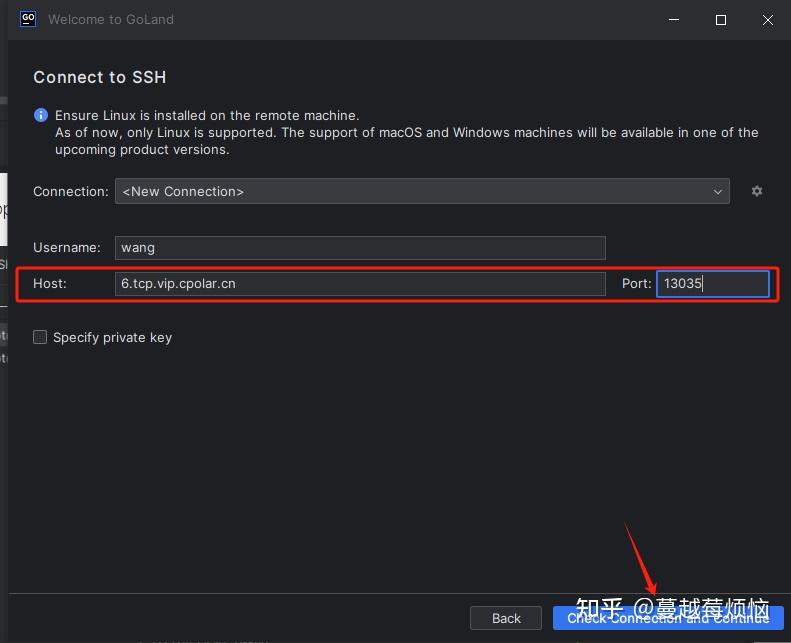The image size is (791, 643).
Task: Click Check Connection and Continue button
Action: [668, 618]
